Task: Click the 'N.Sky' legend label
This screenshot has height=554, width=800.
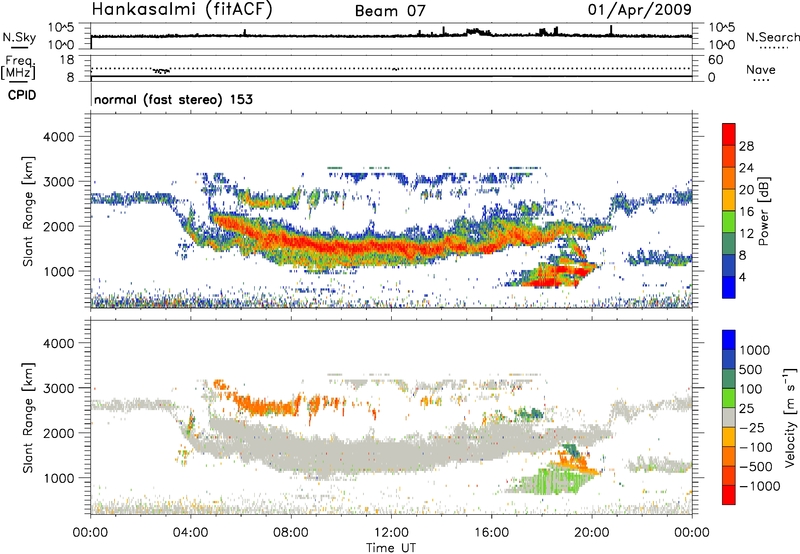Action: click(x=19, y=37)
